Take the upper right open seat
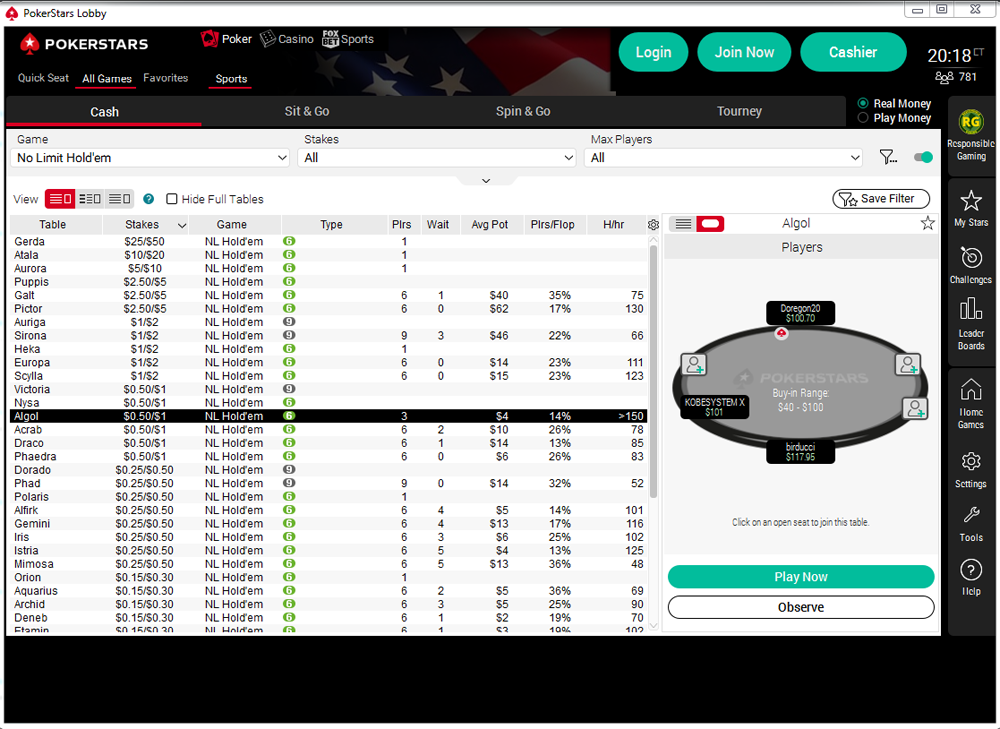 tap(907, 364)
